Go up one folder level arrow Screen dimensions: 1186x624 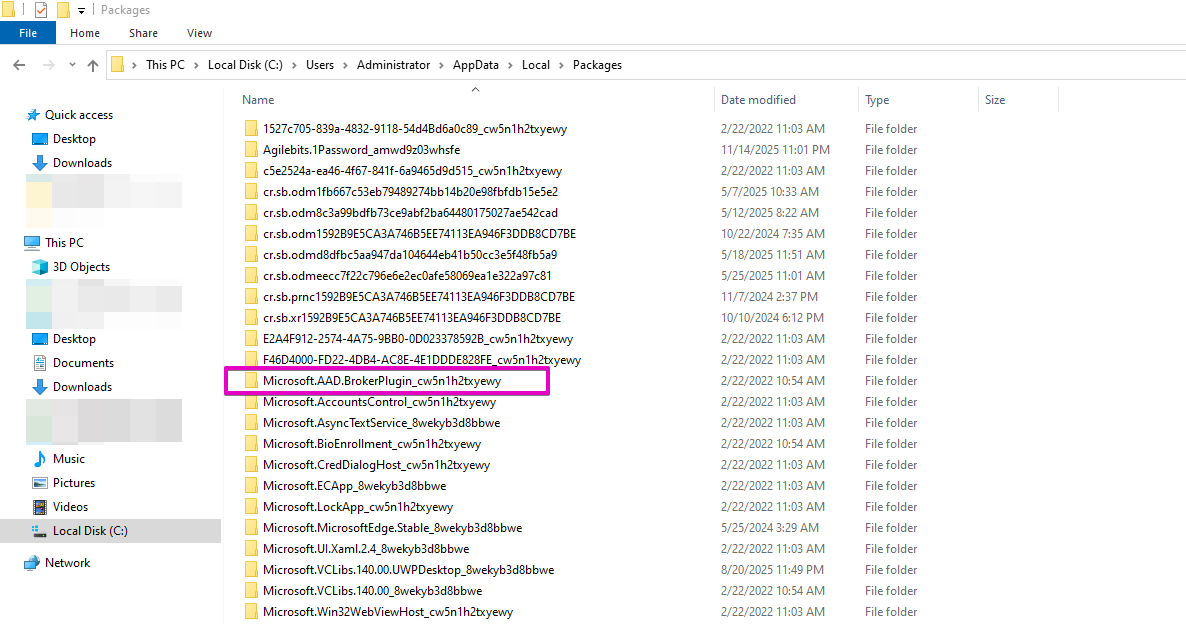tap(93, 65)
